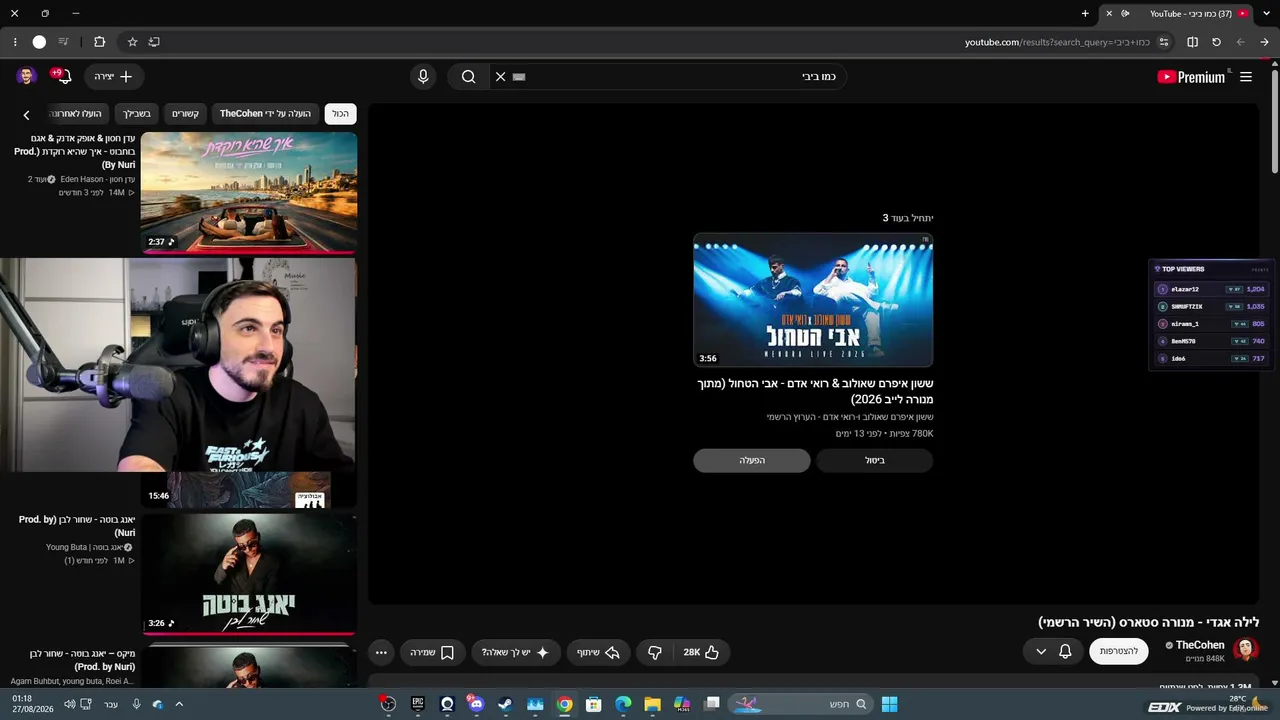This screenshot has width=1280, height=720.
Task: Clear the search box with the X
Action: coord(501,77)
